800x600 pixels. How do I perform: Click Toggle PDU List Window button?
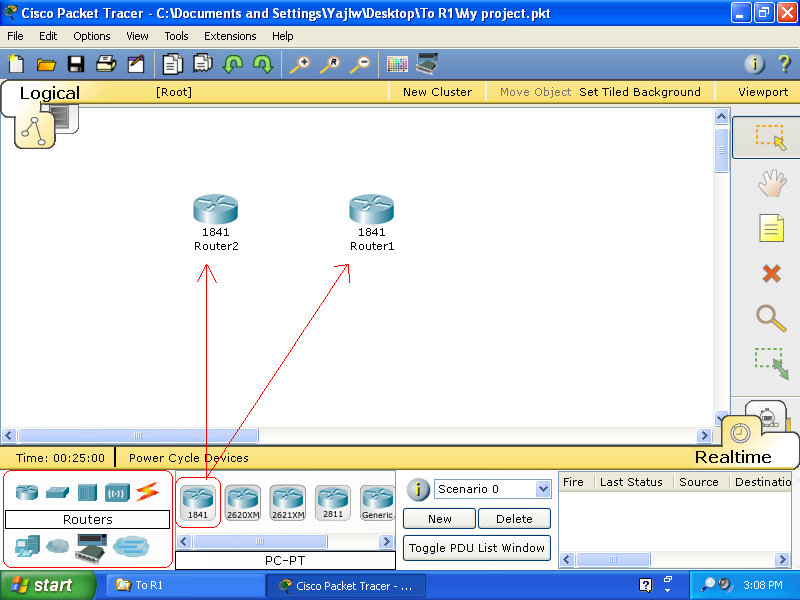pyautogui.click(x=477, y=548)
